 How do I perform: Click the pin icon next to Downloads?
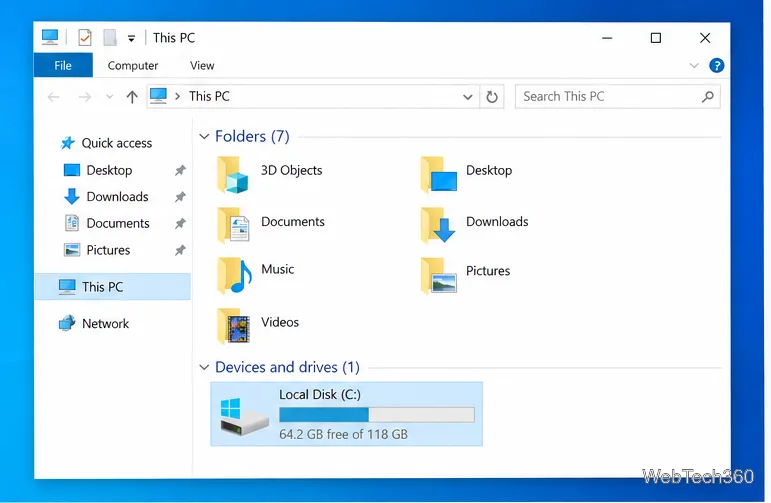180,197
